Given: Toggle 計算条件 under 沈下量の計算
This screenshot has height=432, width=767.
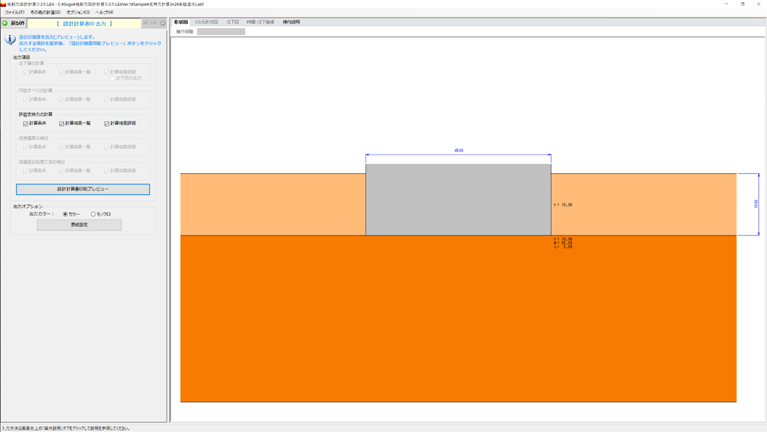Looking at the screenshot, I should [x=34, y=72].
